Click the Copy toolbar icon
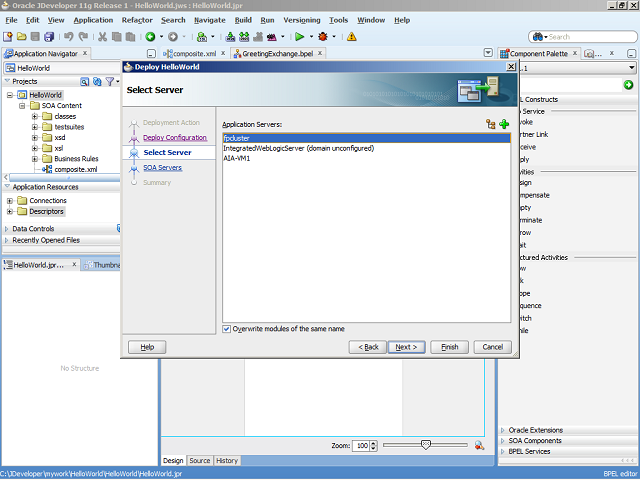The height and width of the screenshot is (480, 640). click(x=116, y=37)
